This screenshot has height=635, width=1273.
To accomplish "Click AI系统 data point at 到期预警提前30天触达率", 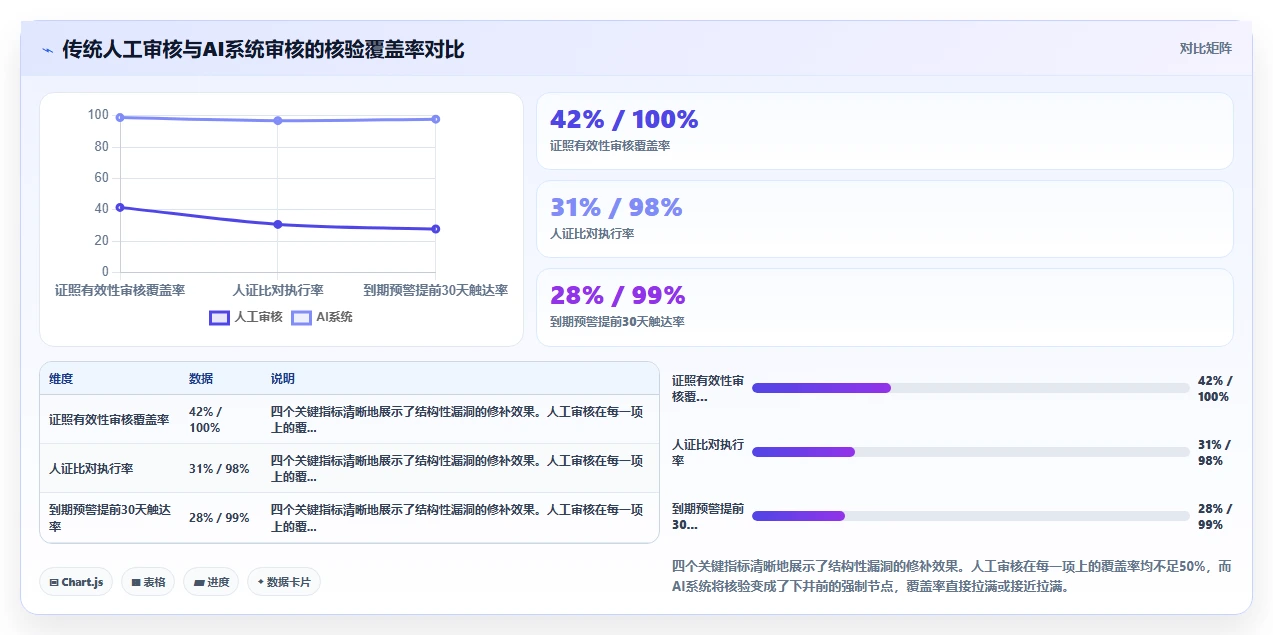I will (436, 119).
